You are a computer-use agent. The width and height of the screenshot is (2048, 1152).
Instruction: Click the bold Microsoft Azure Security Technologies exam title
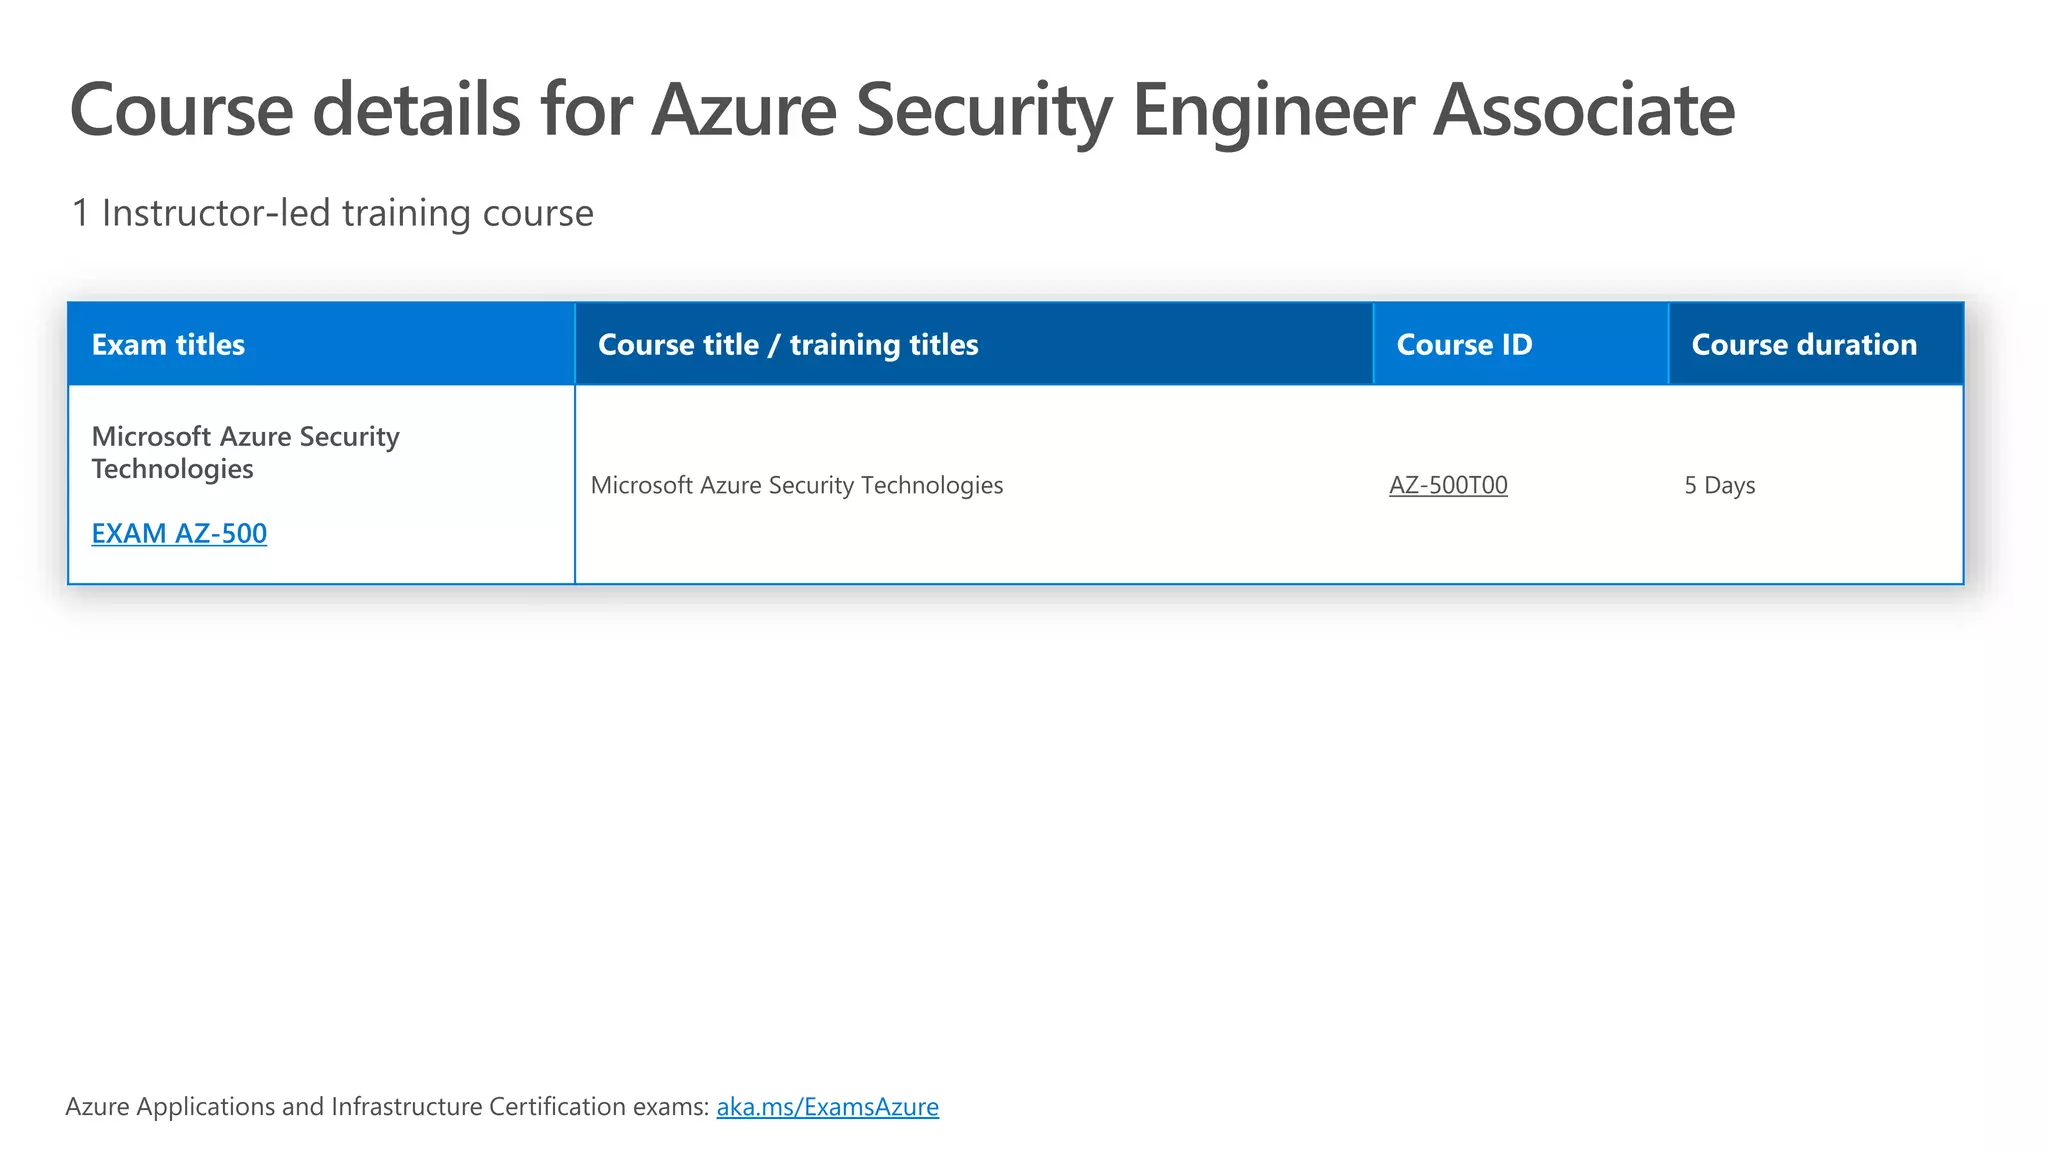click(245, 437)
